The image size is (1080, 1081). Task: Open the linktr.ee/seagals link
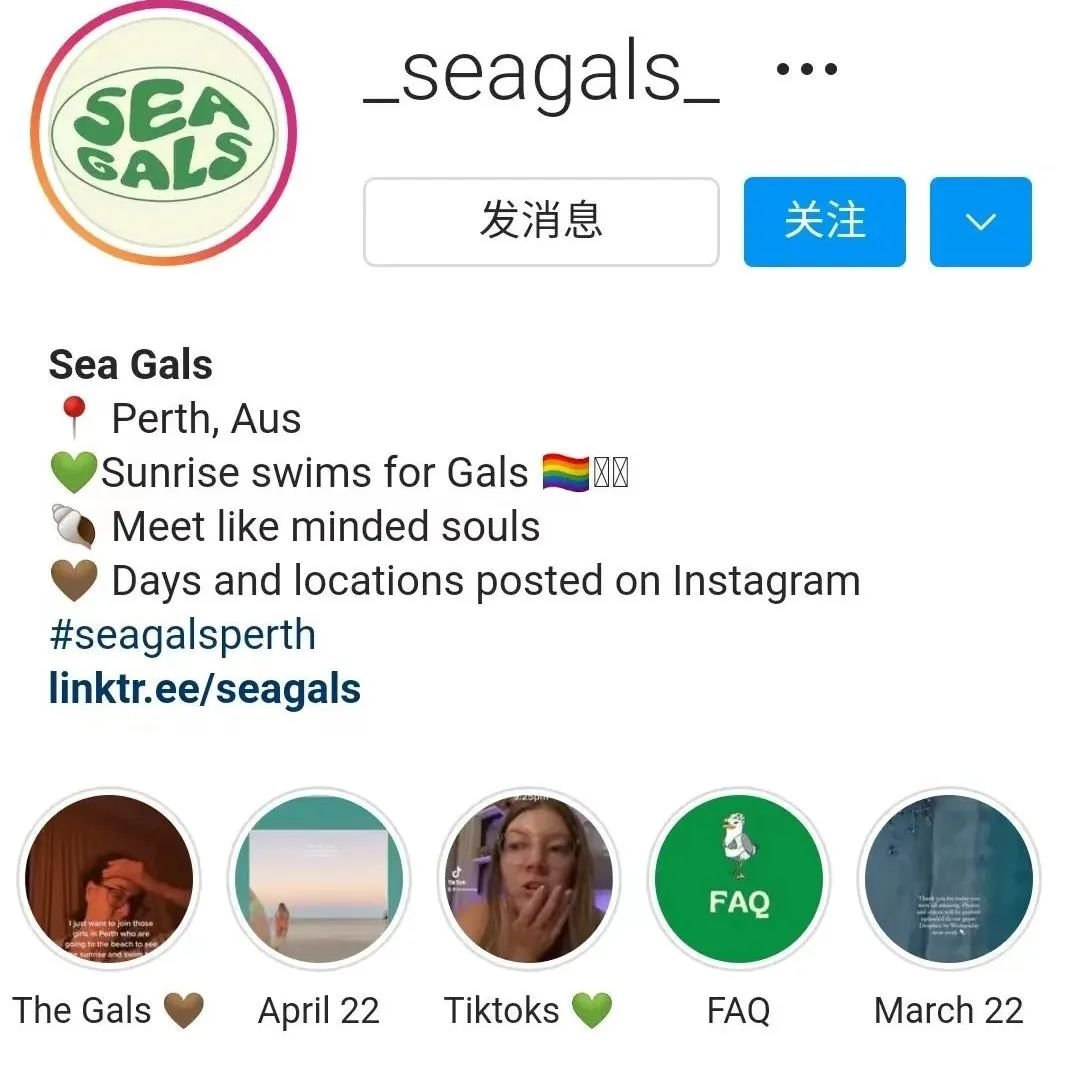coord(205,689)
